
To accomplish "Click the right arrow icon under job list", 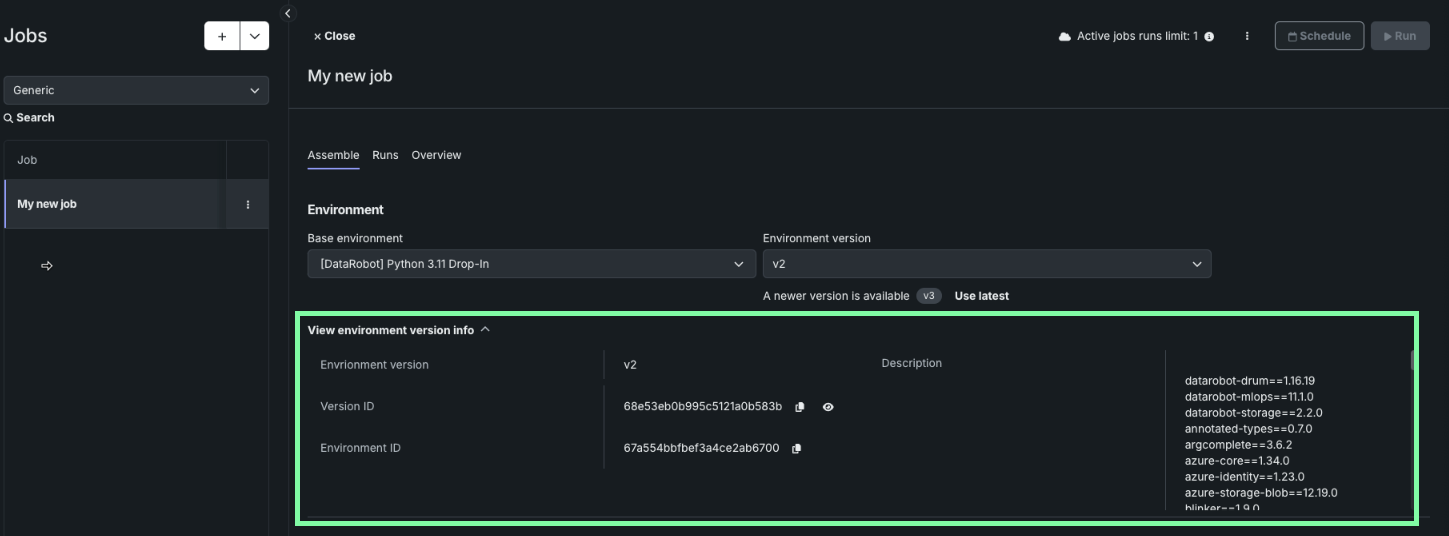I will coord(46,266).
